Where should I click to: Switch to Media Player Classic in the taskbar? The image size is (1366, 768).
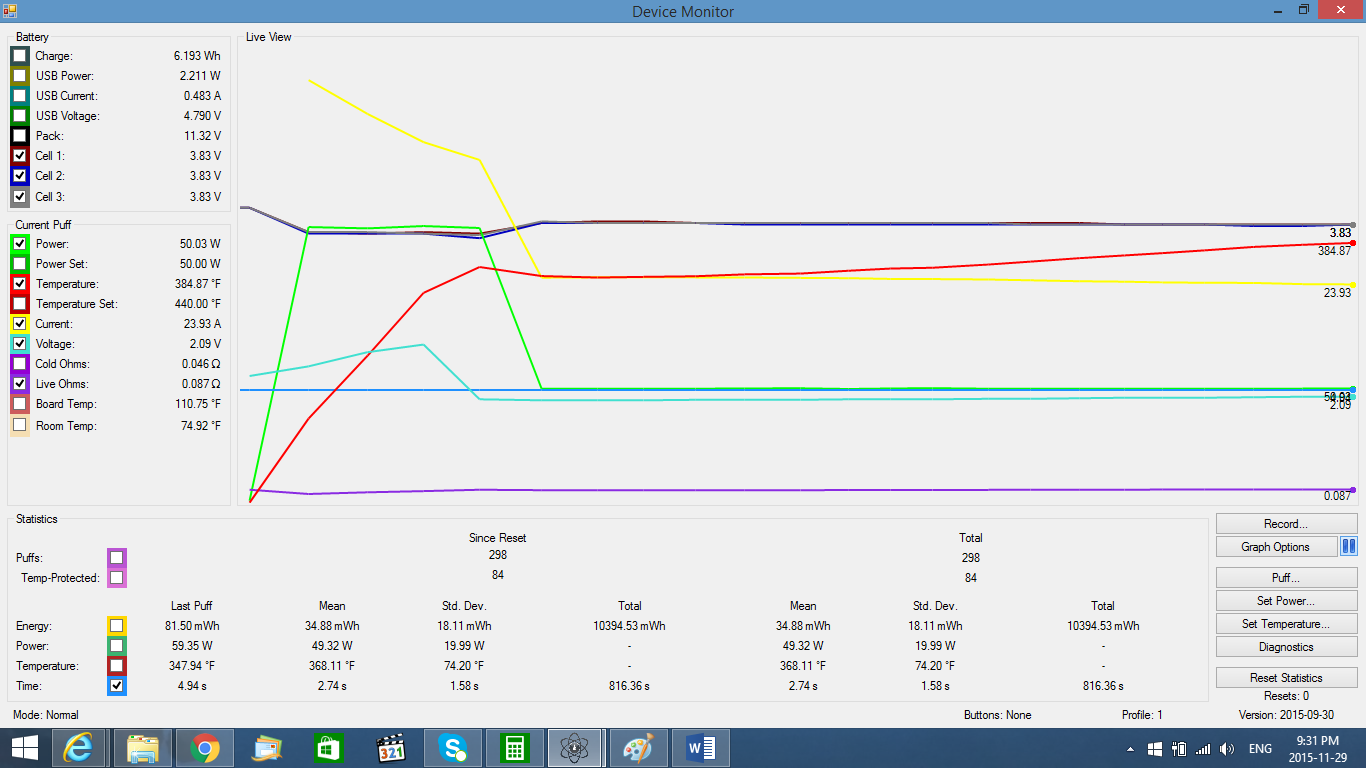tap(390, 748)
